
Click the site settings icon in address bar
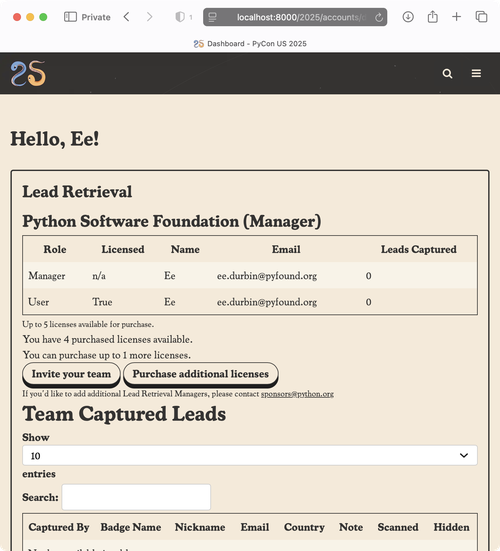click(x=213, y=17)
